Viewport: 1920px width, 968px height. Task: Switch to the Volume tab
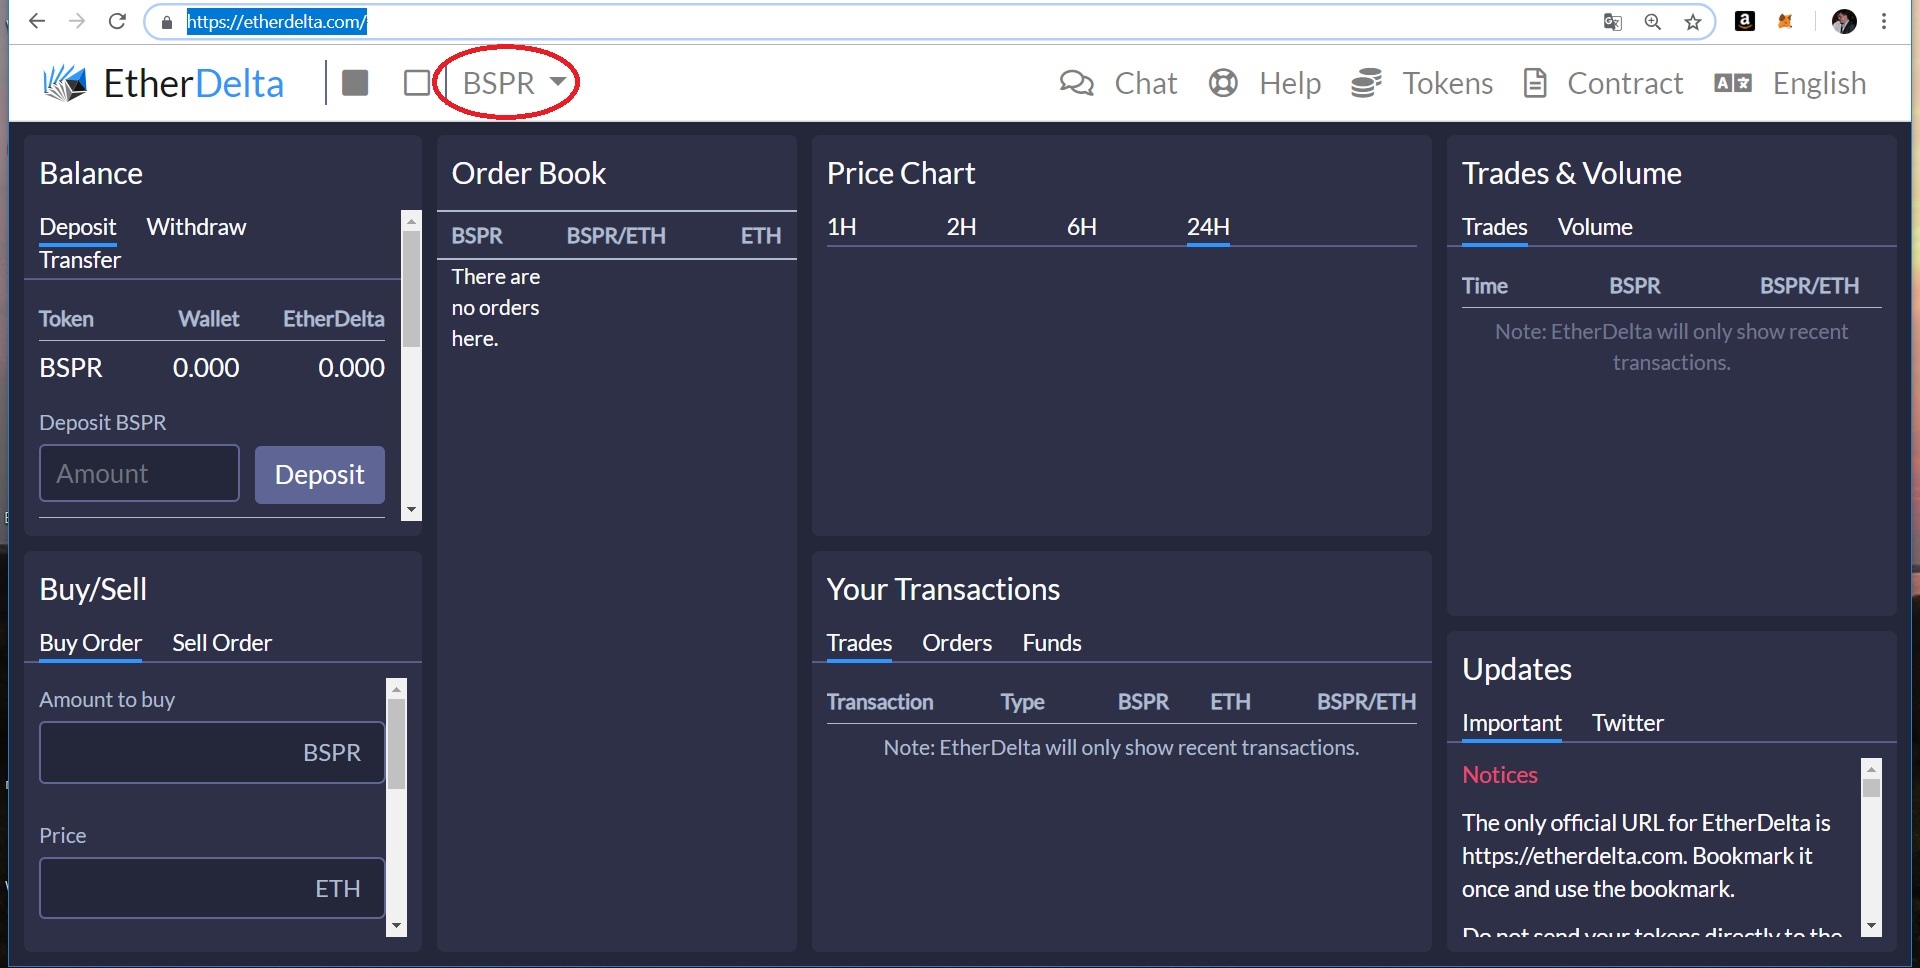click(1595, 227)
